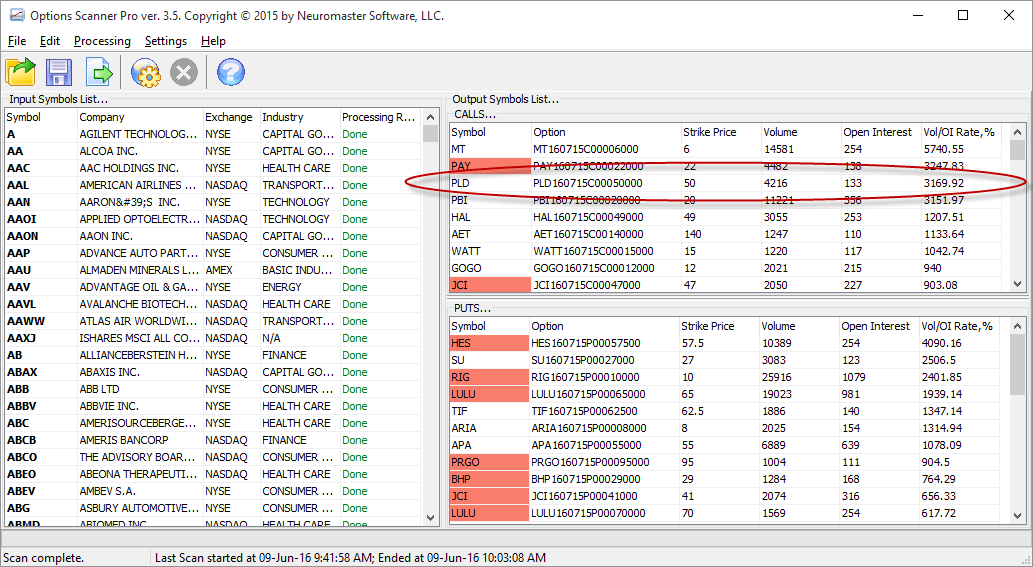This screenshot has width=1033, height=567.
Task: Click option LULU160715P00065000
Action: 588,394
